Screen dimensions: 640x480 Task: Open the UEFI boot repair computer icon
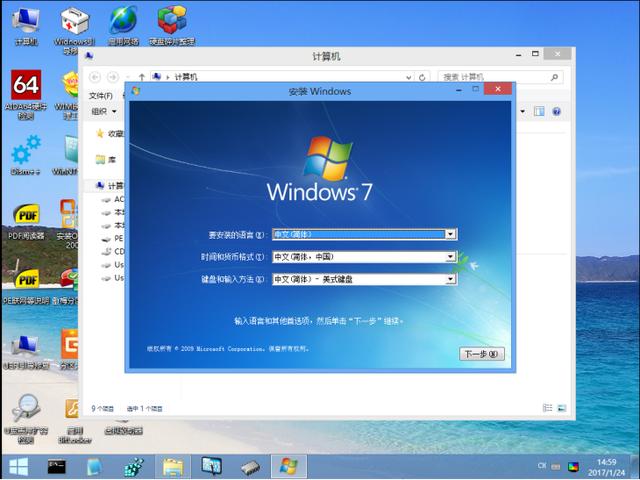[26, 352]
